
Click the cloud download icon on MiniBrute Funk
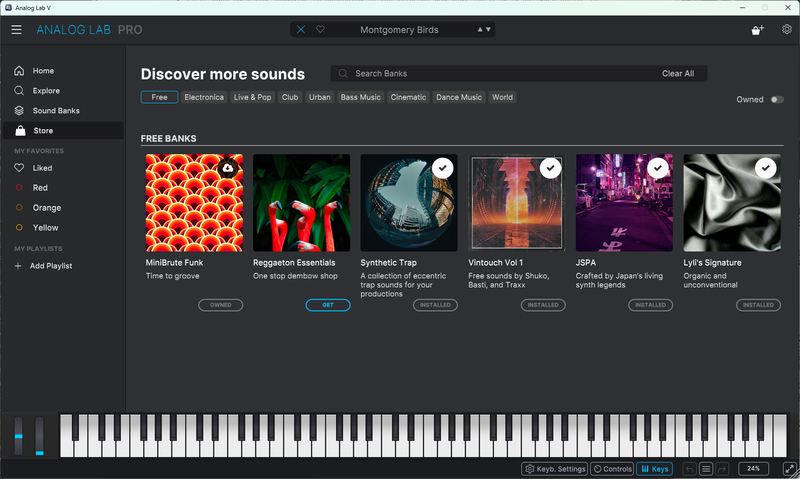228,168
